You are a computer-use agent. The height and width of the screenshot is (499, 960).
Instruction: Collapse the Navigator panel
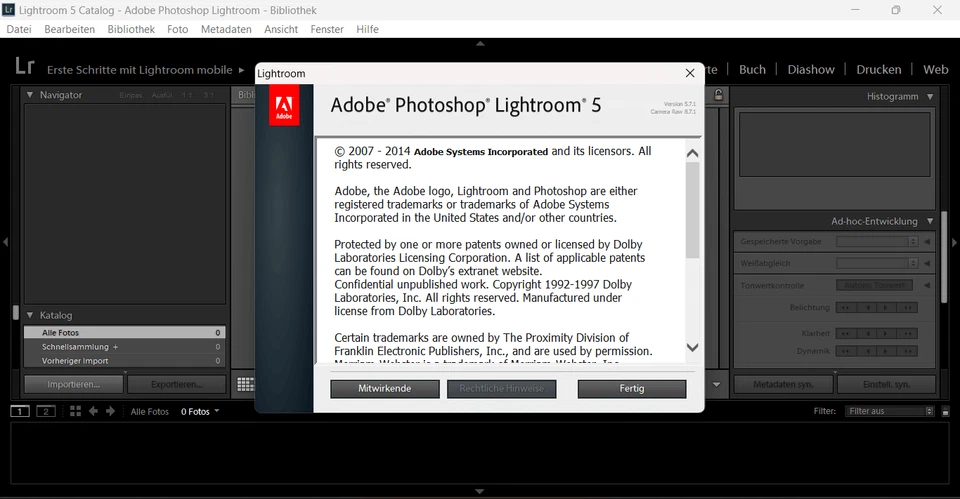coord(29,95)
